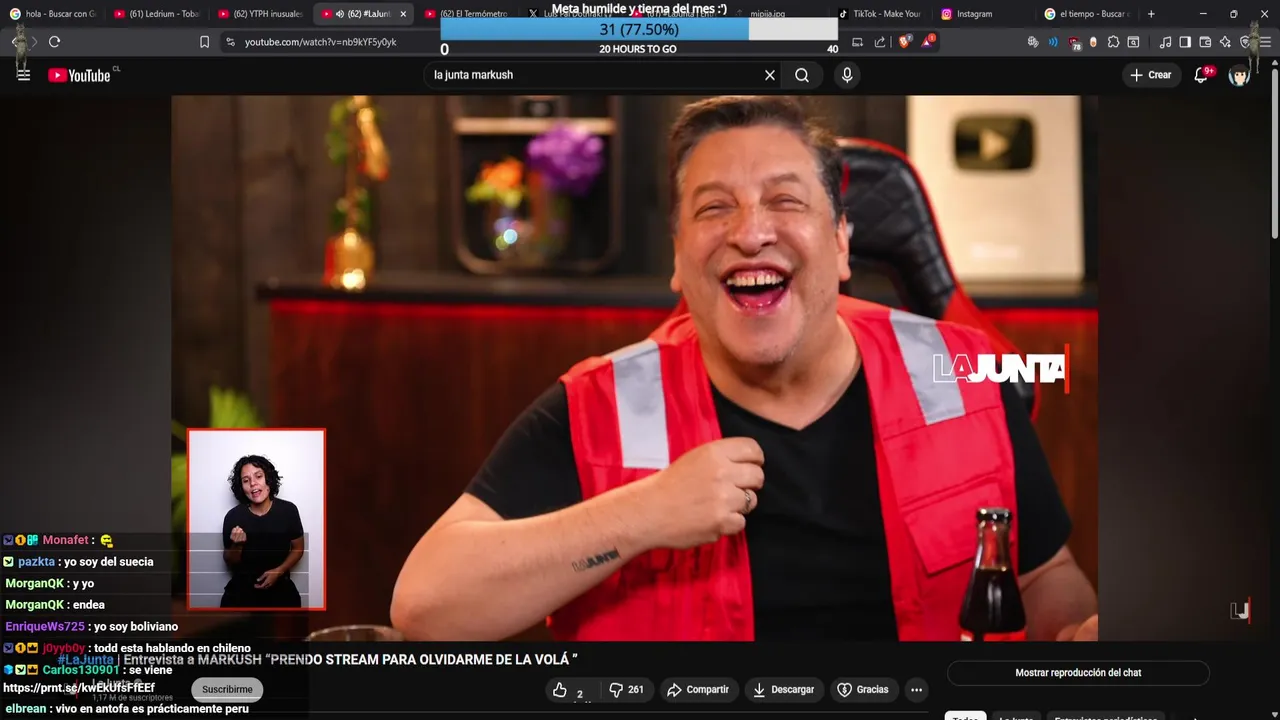Reload the current page
Screen dimensions: 1280x720
click(x=54, y=42)
